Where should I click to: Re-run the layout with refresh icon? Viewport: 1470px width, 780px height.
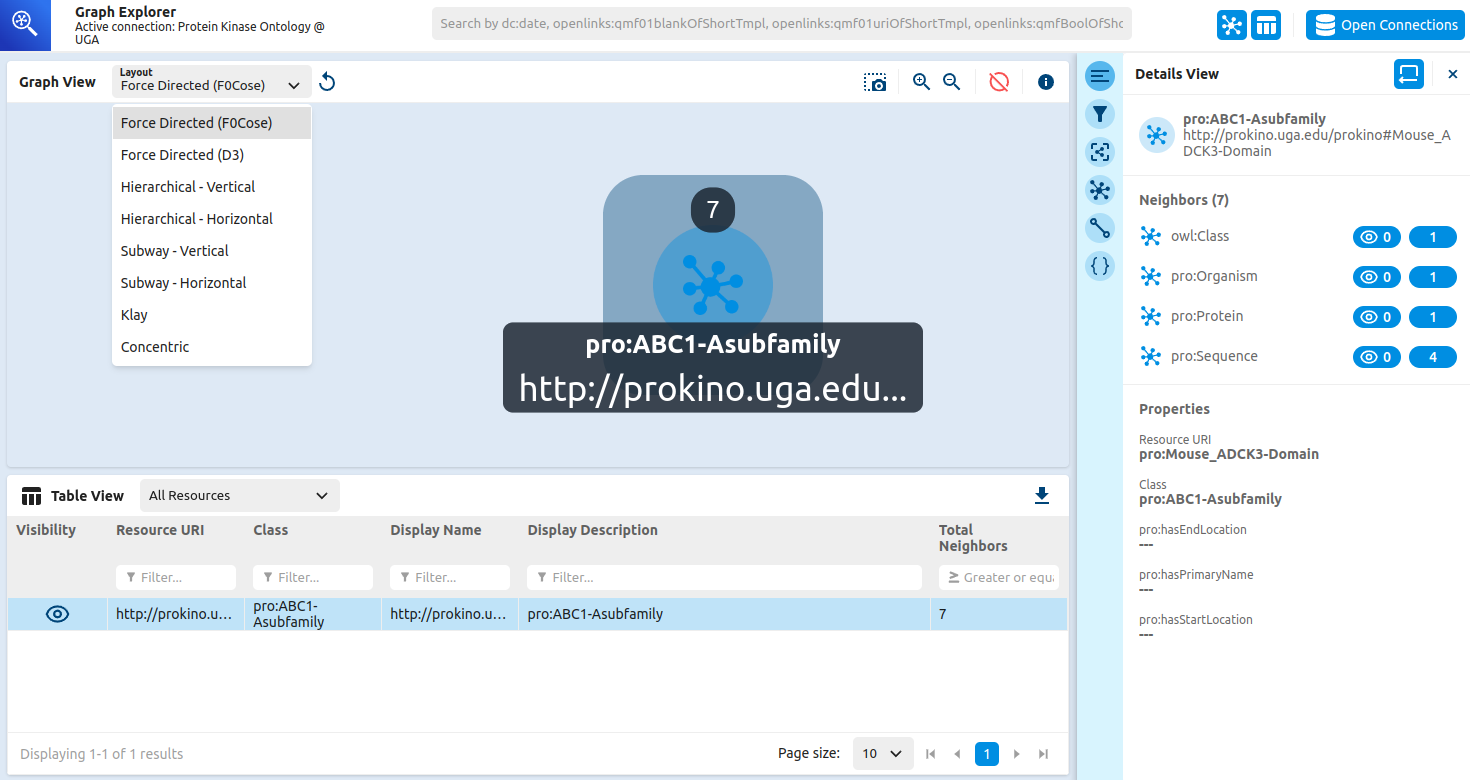[x=327, y=82]
